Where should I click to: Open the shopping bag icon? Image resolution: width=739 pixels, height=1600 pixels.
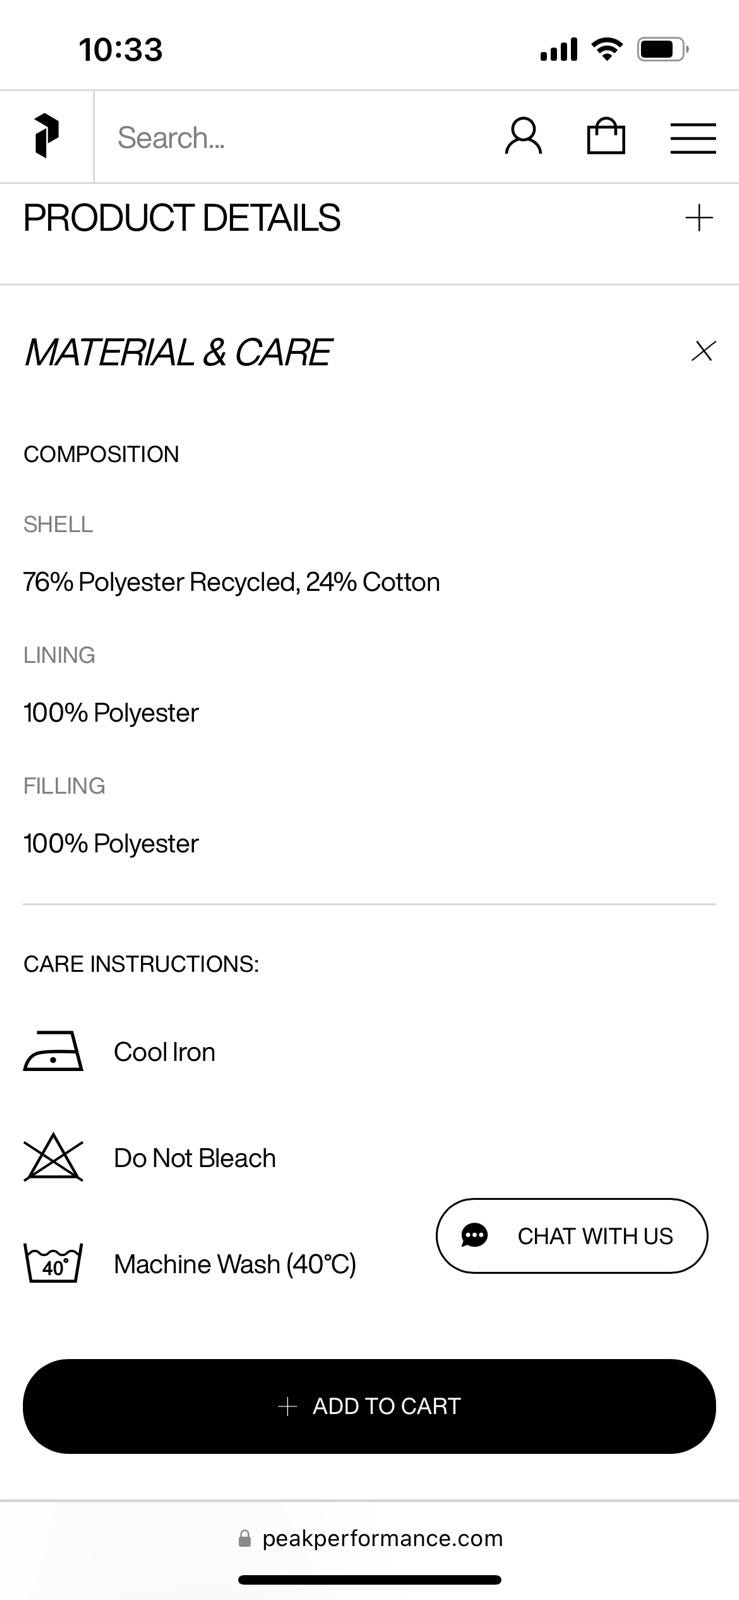pyautogui.click(x=606, y=136)
